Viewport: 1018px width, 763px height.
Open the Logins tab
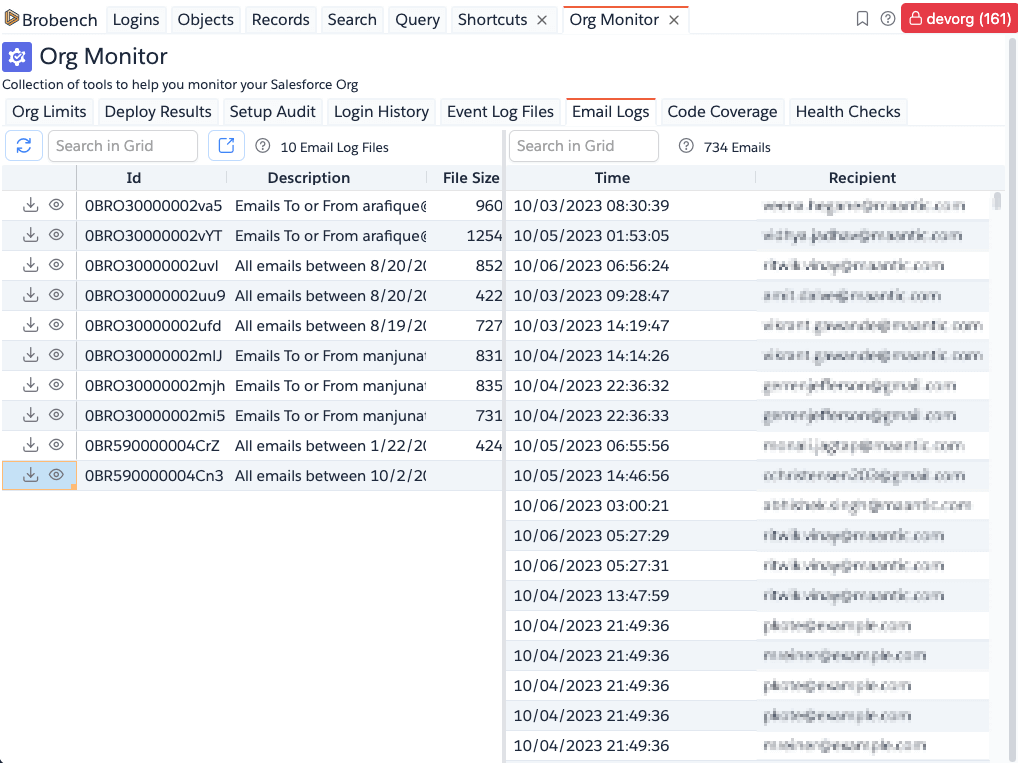click(x=136, y=19)
